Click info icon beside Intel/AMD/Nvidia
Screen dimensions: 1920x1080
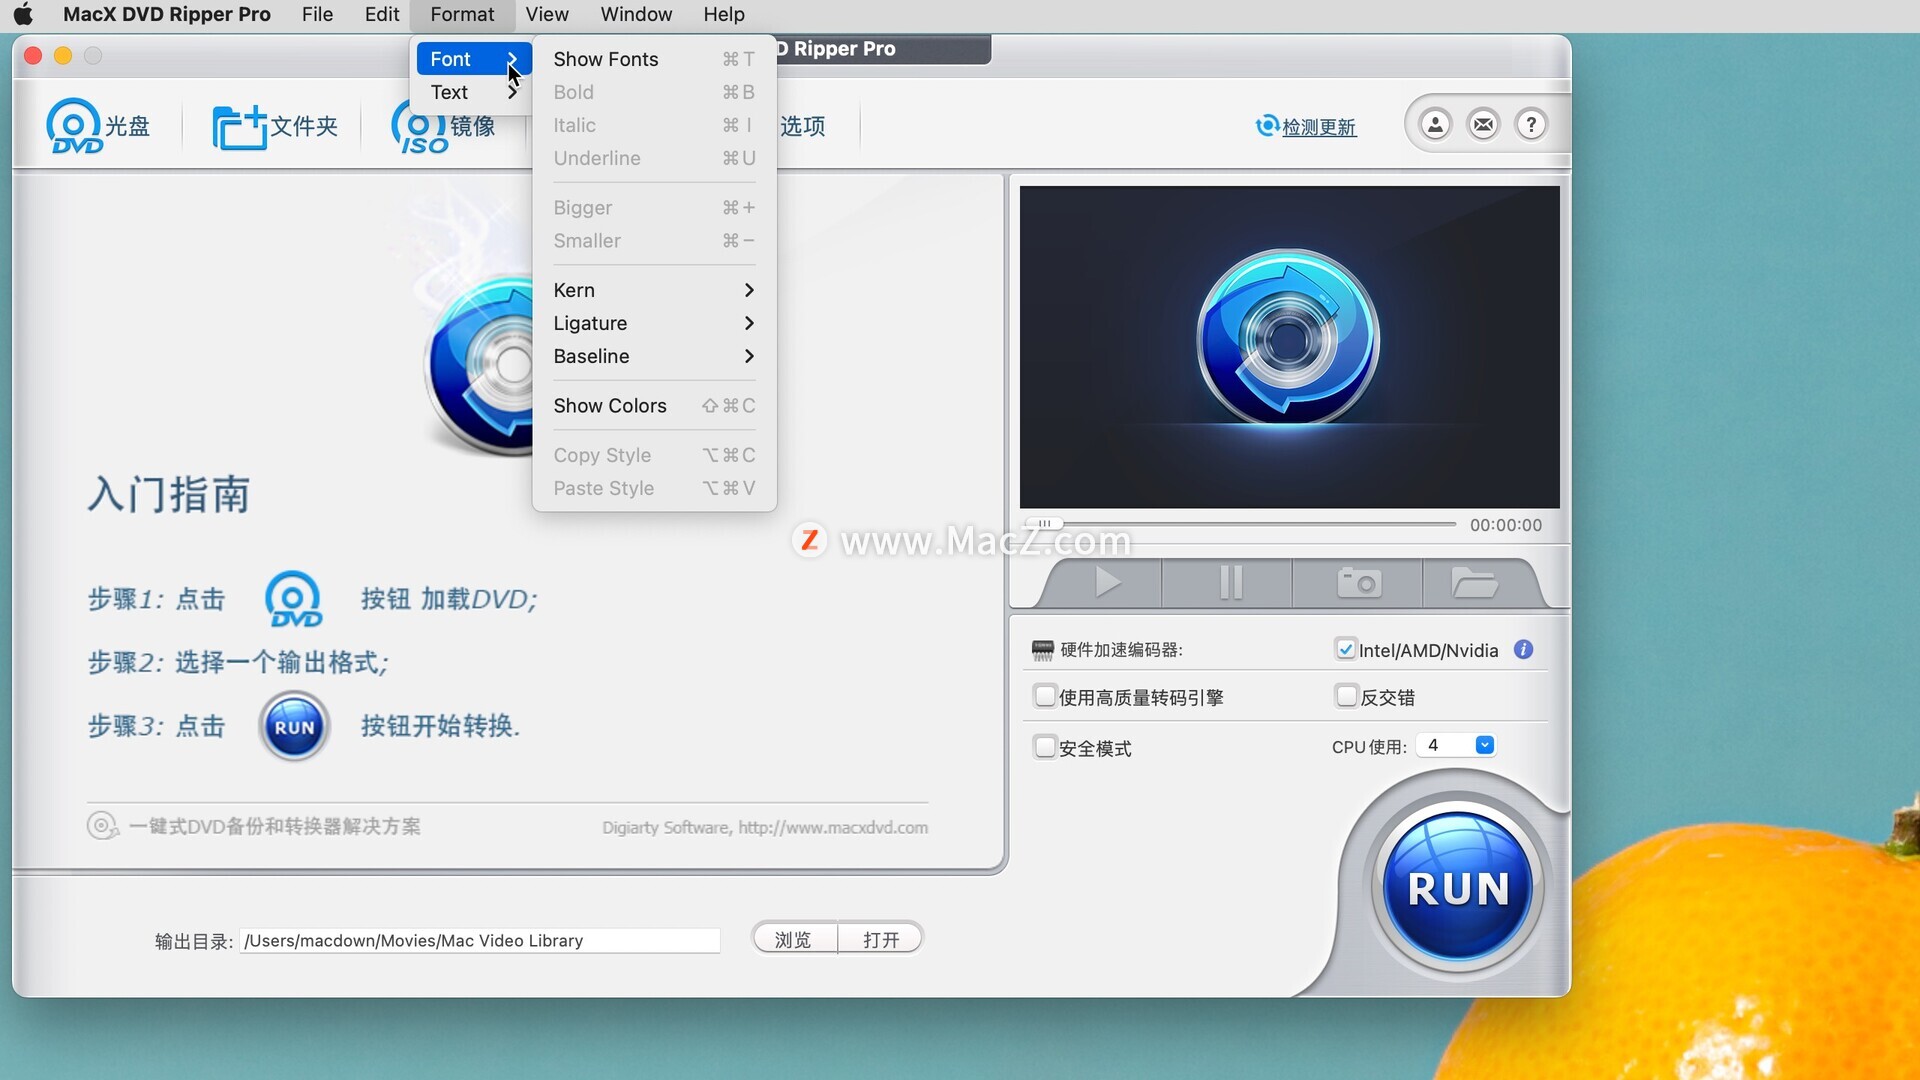(1523, 650)
